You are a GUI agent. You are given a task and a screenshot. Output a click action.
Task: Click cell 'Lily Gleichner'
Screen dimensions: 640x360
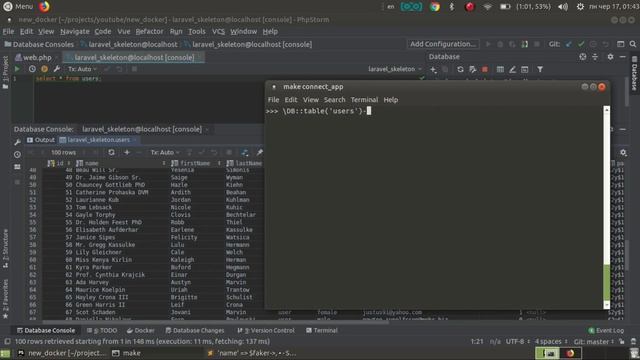pos(98,252)
